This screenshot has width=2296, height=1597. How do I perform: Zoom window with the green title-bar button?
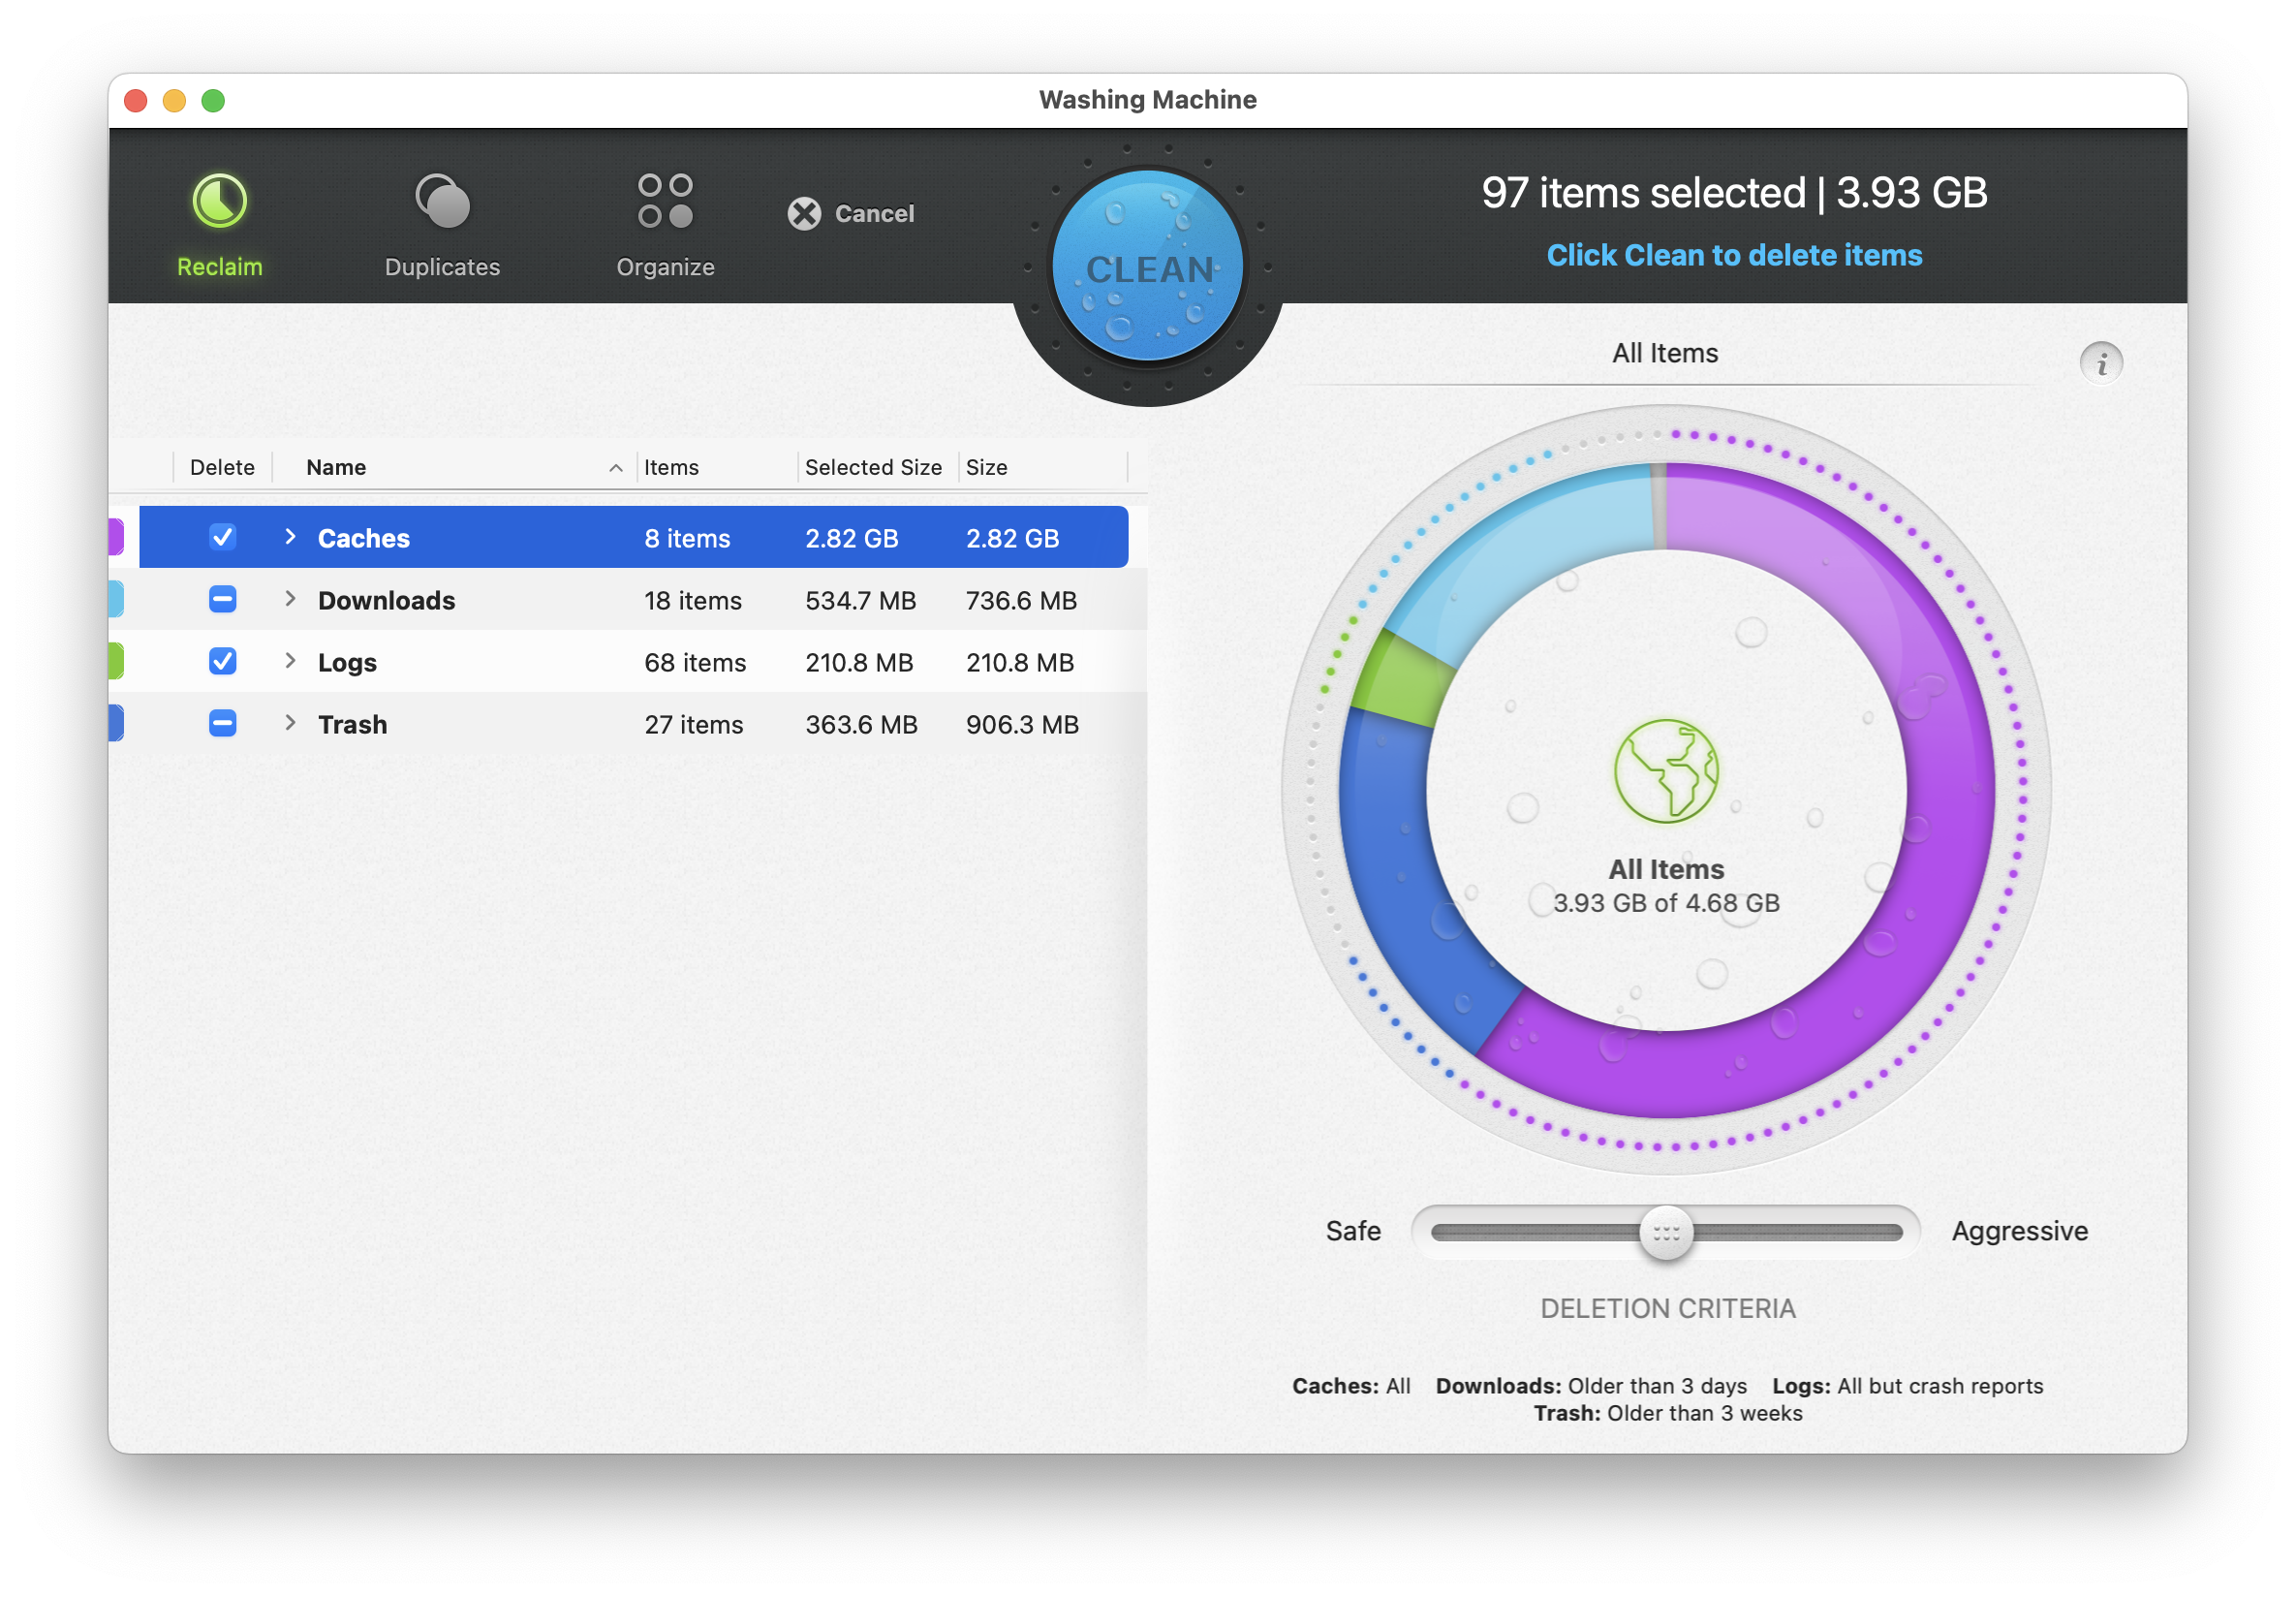coord(213,100)
